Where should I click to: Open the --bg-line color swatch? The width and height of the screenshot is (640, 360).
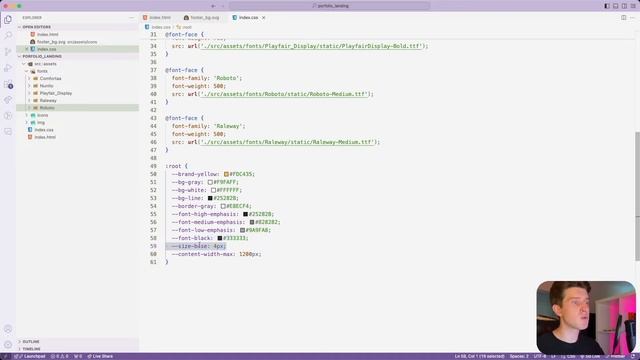210,198
